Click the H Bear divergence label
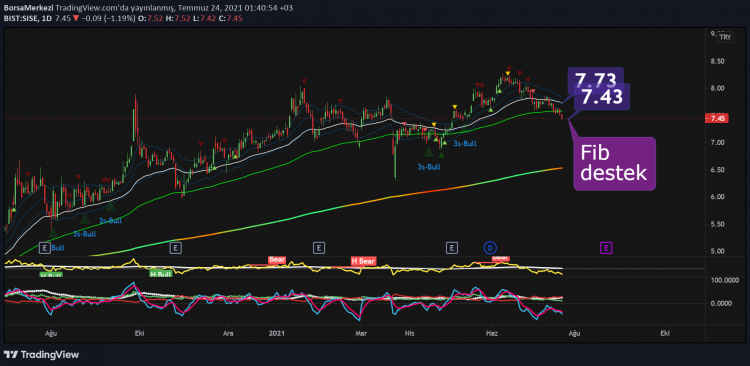Viewport: 750px width, 366px height. pyautogui.click(x=364, y=261)
